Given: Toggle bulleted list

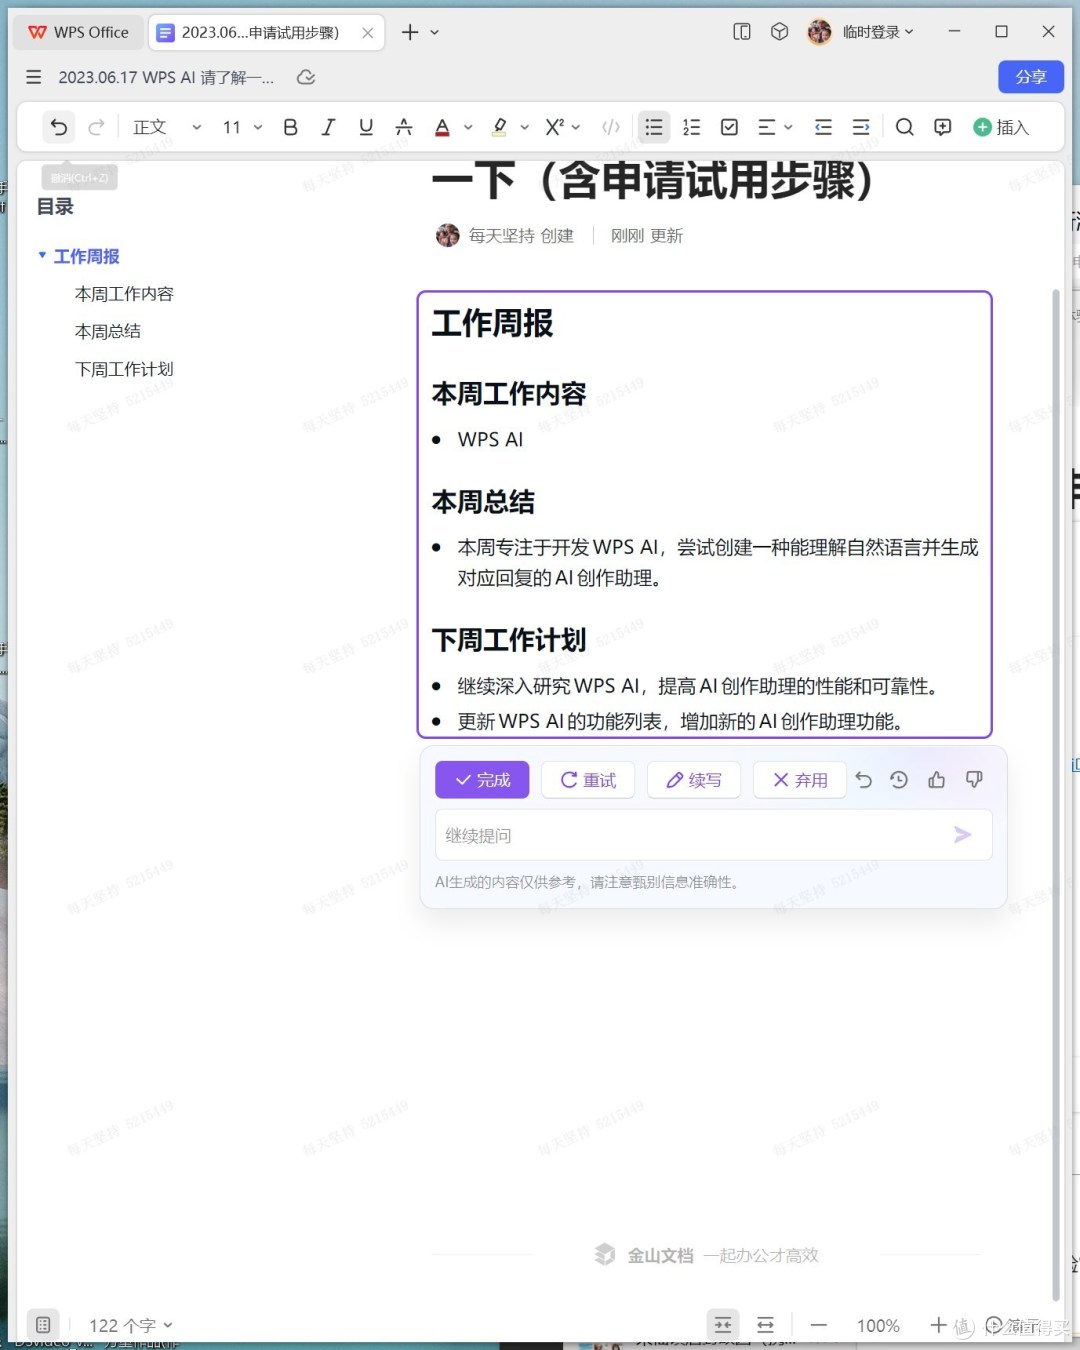Looking at the screenshot, I should point(654,127).
